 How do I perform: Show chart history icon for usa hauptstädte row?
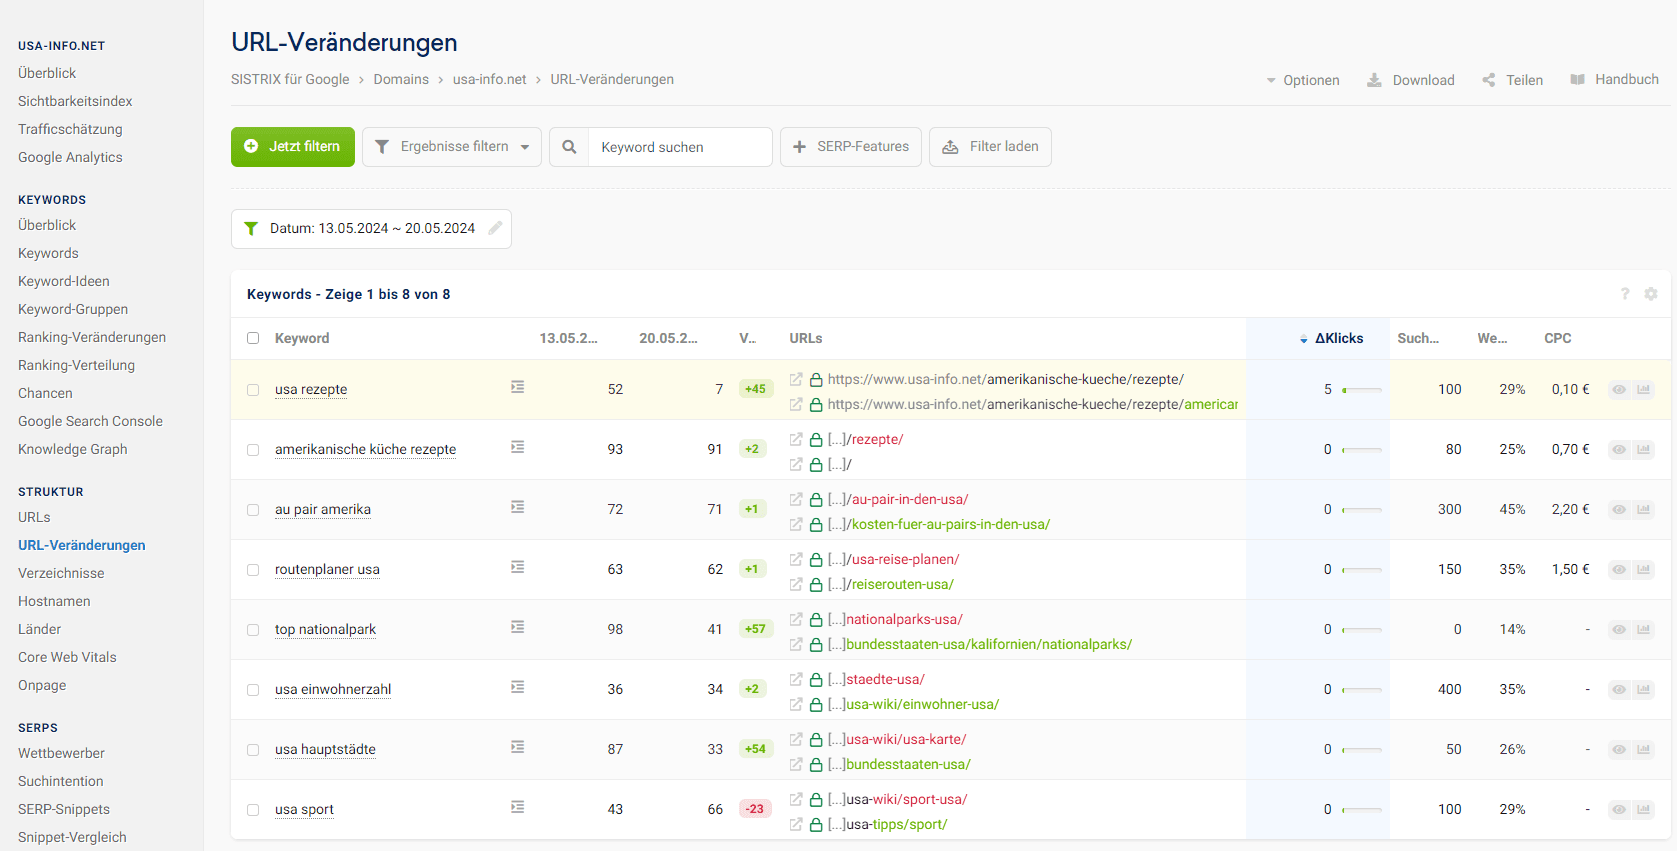(1644, 749)
